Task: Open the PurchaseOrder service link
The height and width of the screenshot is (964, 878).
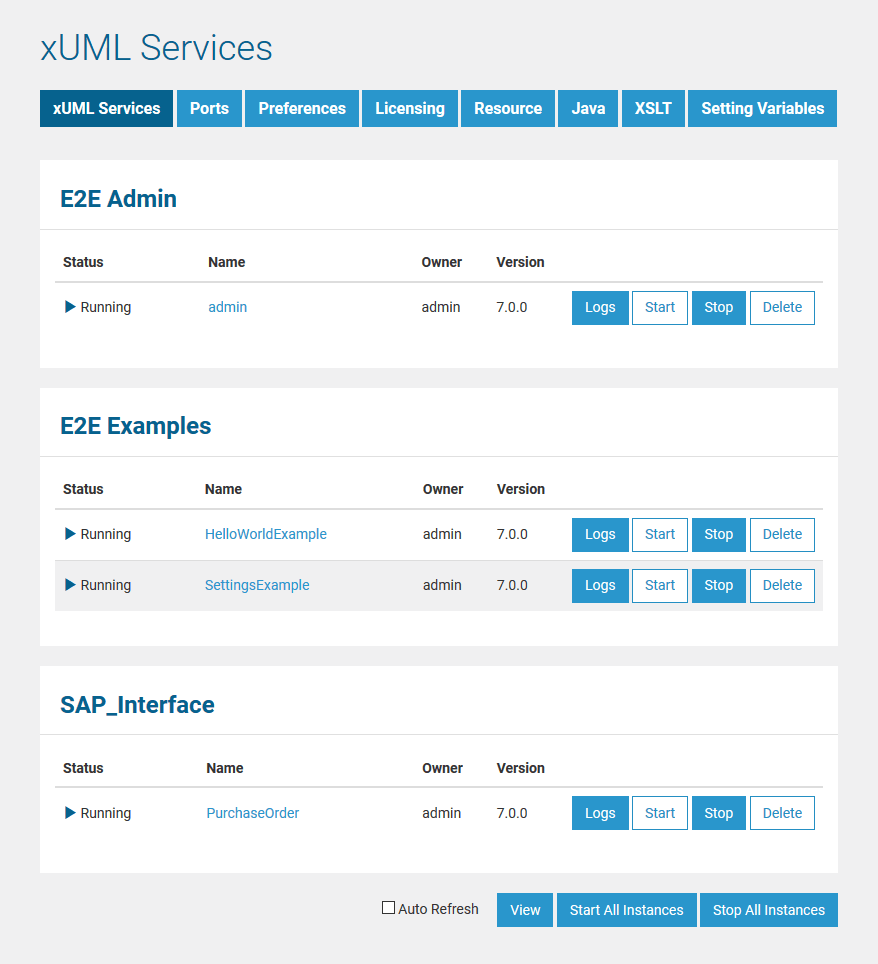Action: 252,813
